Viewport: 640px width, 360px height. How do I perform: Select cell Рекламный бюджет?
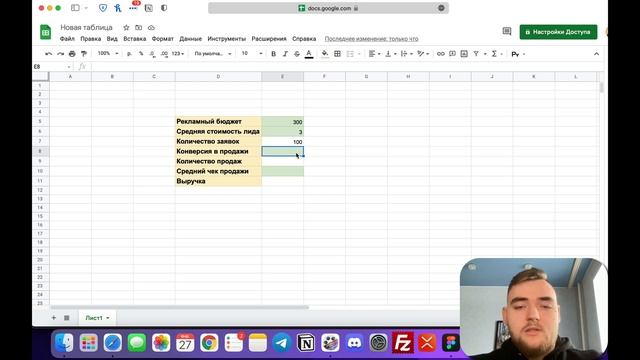pos(218,122)
